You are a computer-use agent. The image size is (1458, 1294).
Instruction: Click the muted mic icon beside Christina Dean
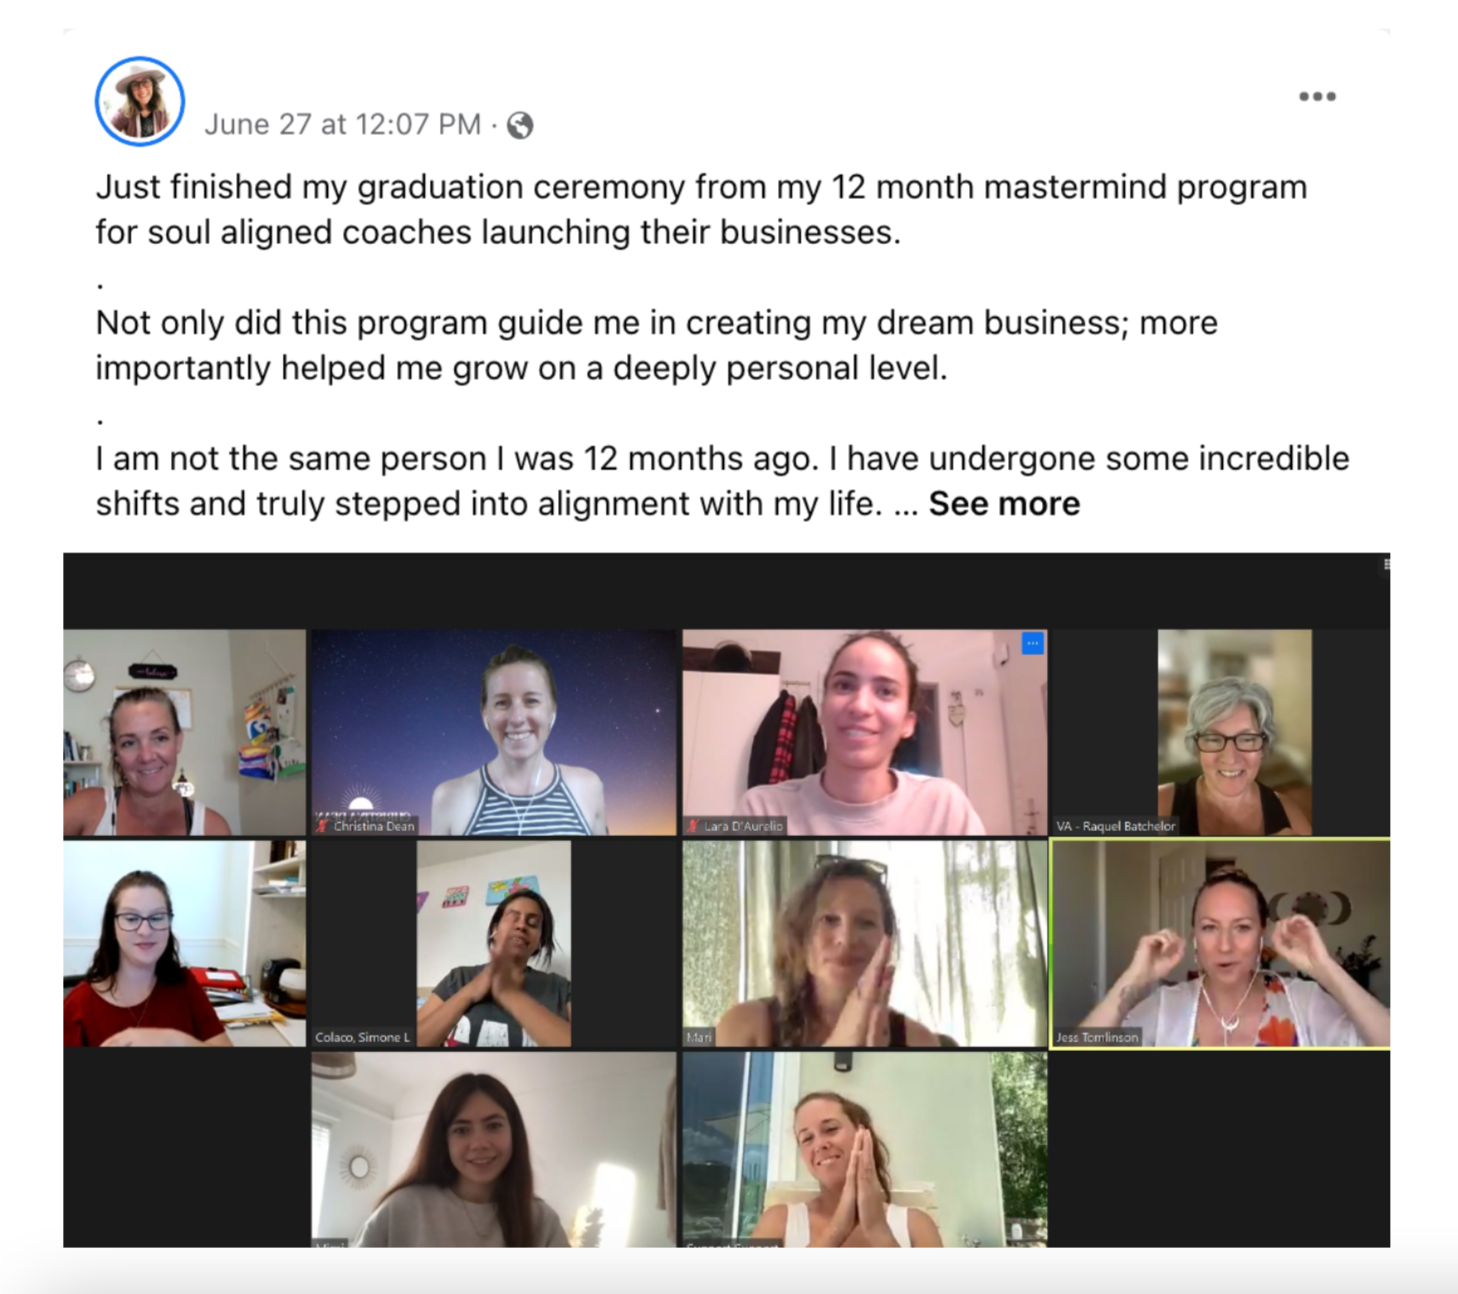(323, 826)
